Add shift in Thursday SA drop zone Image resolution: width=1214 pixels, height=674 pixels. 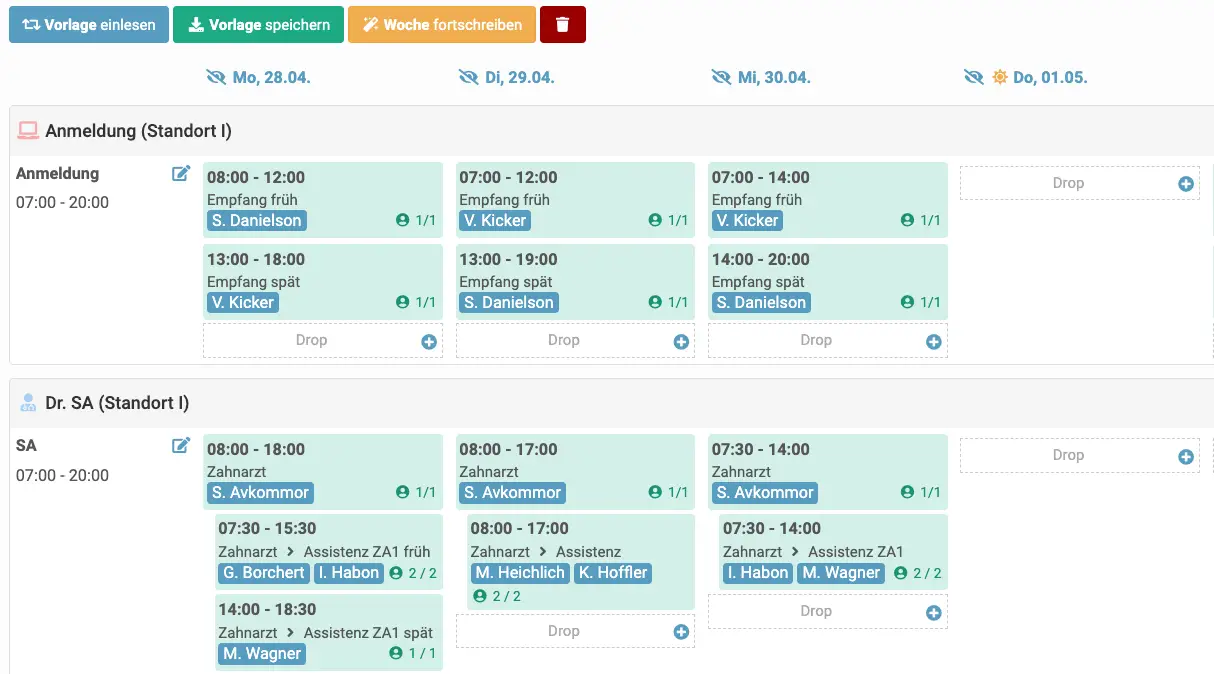pyautogui.click(x=1185, y=456)
